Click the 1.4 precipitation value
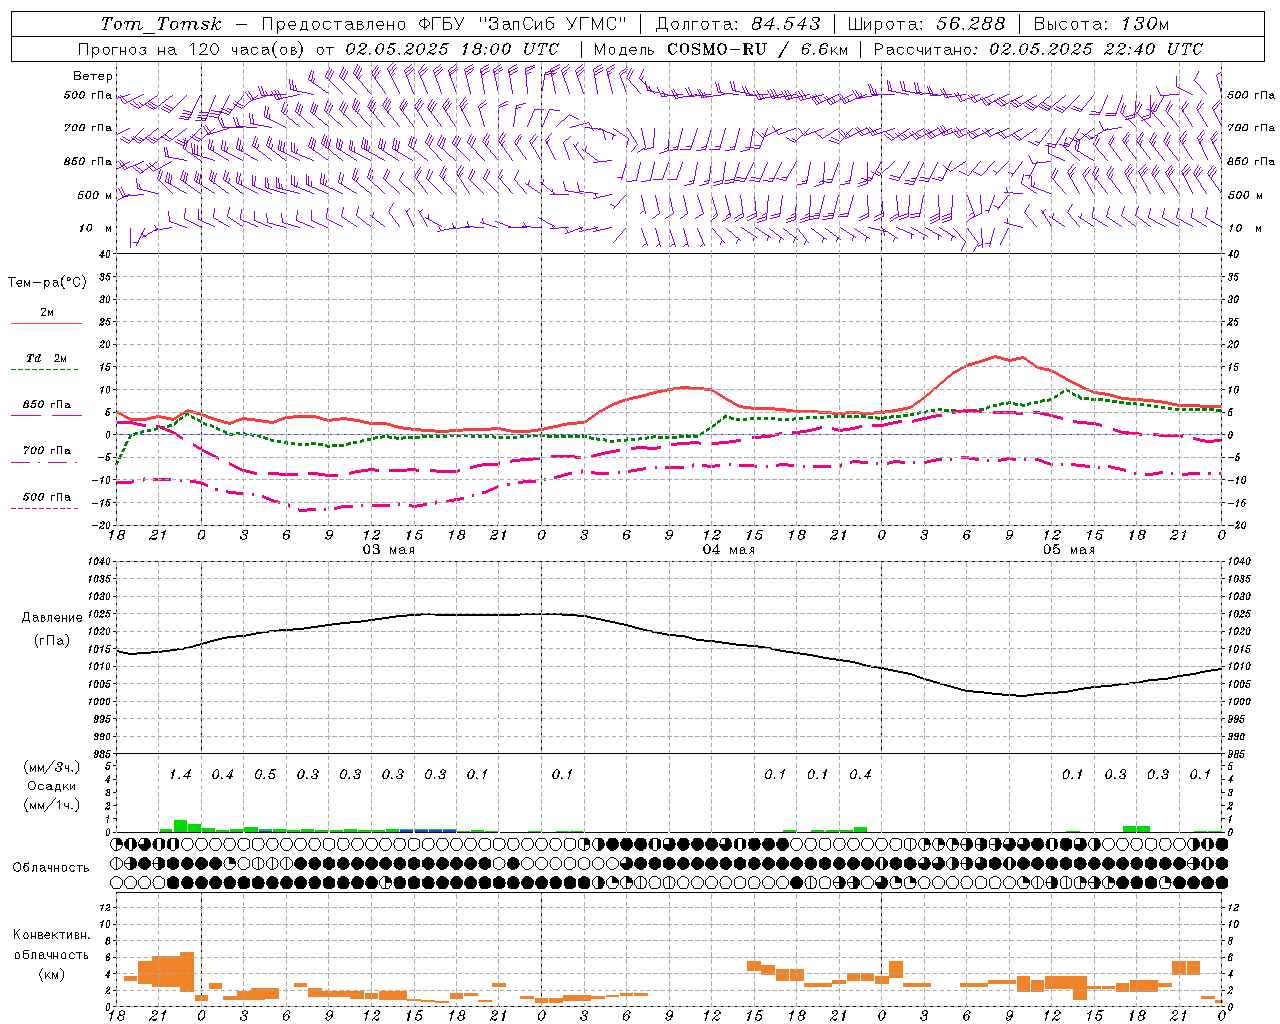Screen dimensions: 1280x1024 click(x=180, y=775)
